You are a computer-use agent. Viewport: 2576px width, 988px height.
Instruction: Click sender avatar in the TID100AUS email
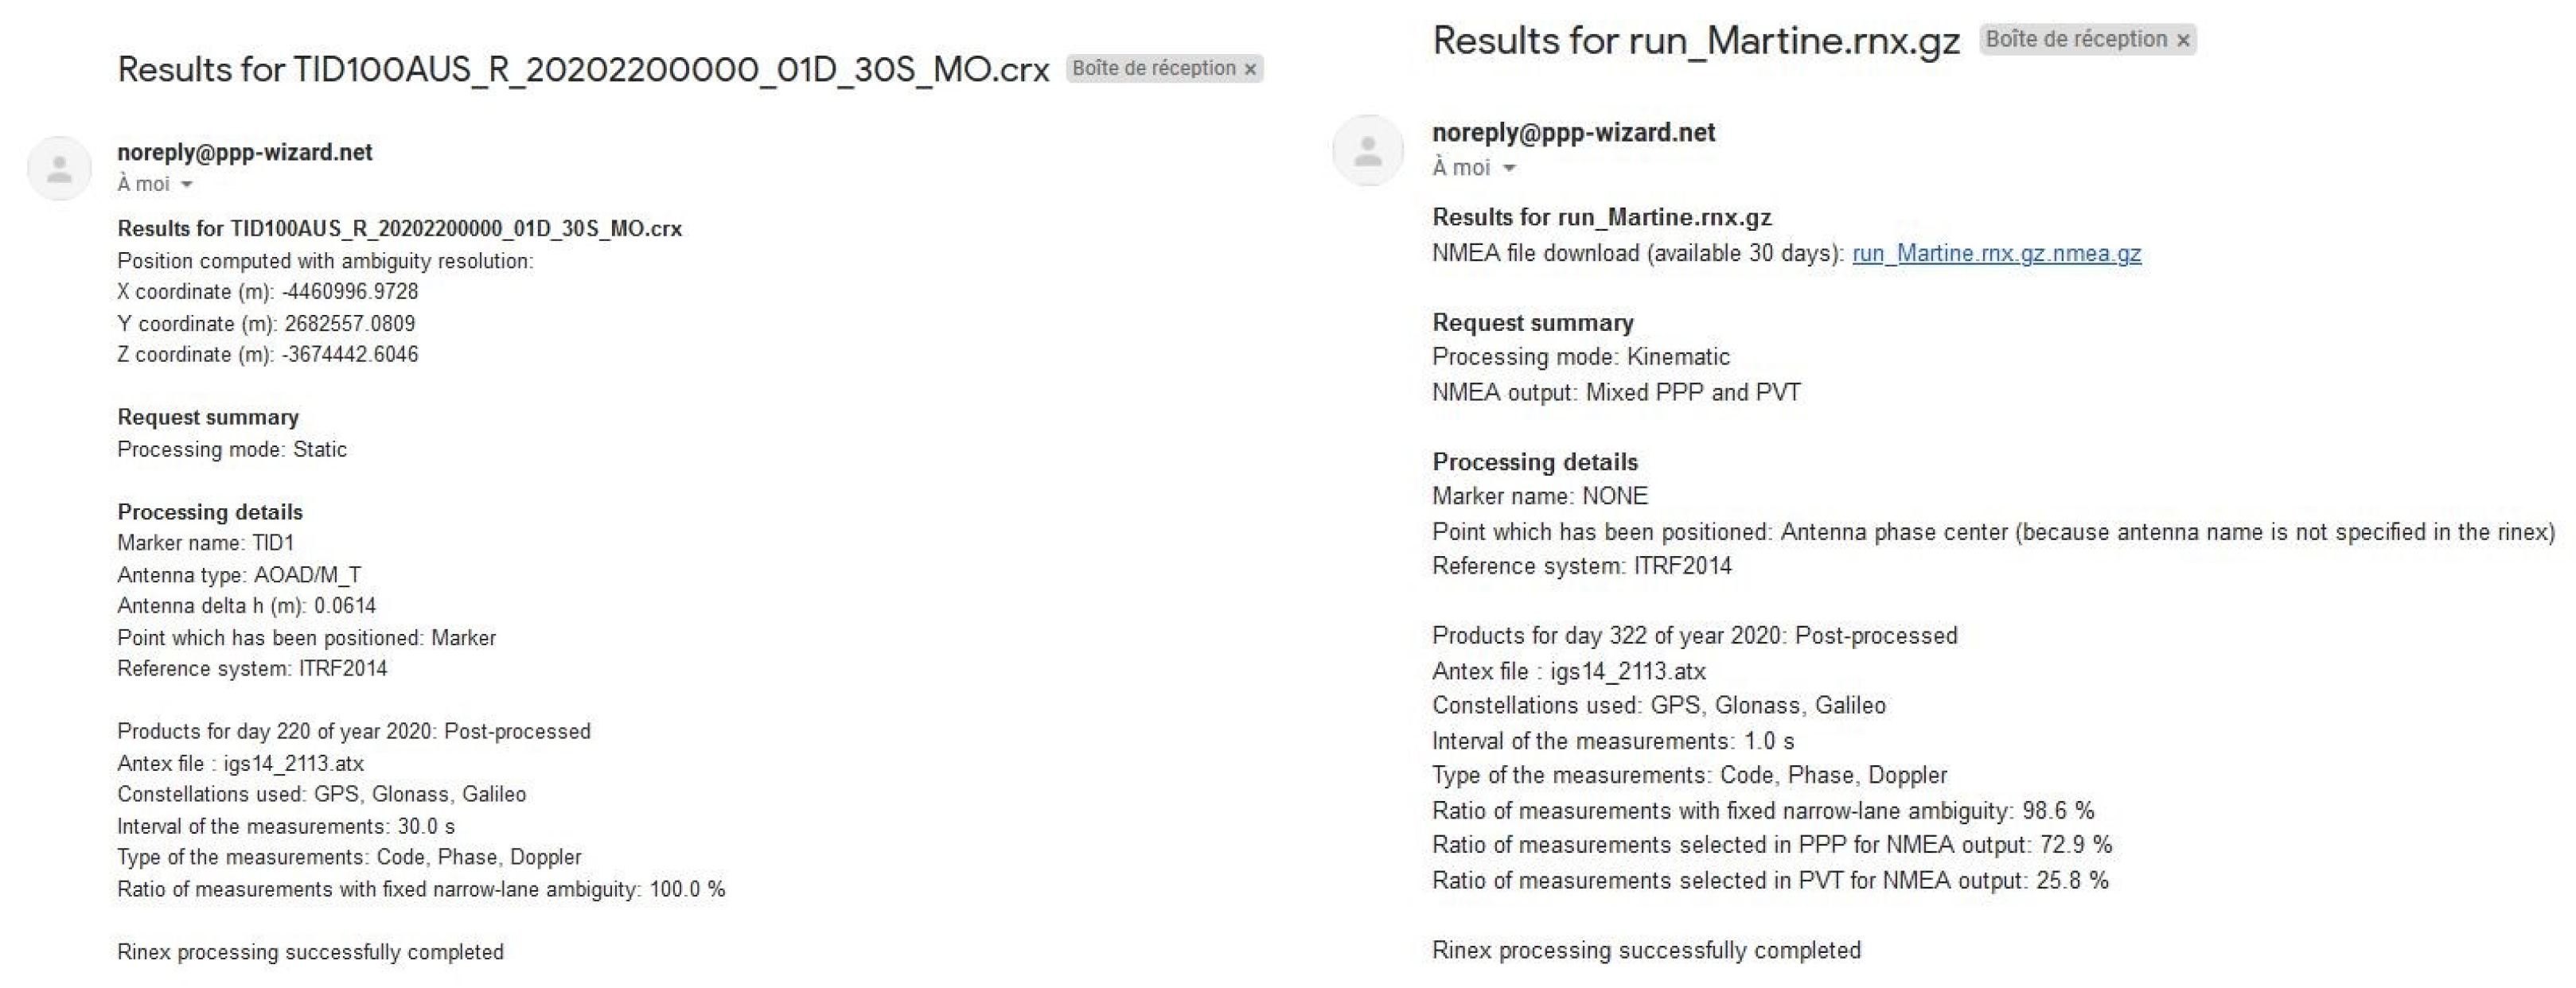click(x=59, y=168)
